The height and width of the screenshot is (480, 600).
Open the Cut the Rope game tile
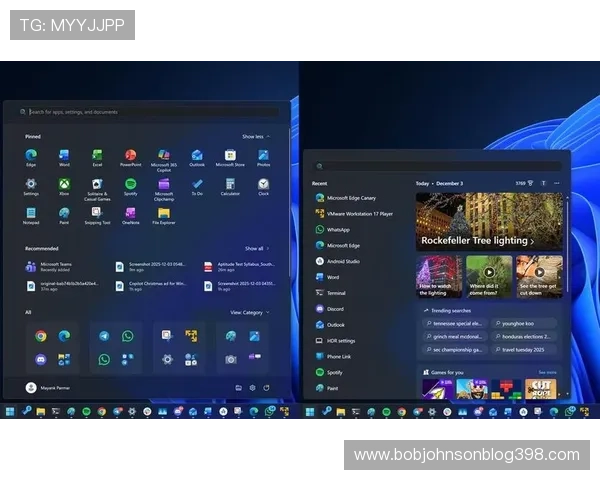click(541, 389)
